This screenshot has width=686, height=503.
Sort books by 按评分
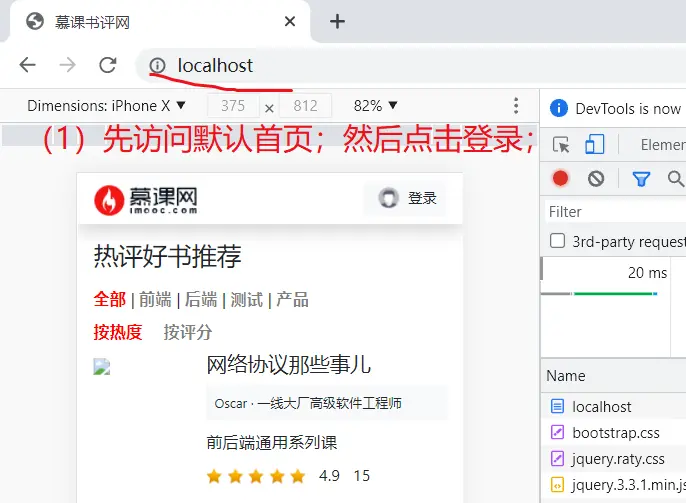[188, 332]
